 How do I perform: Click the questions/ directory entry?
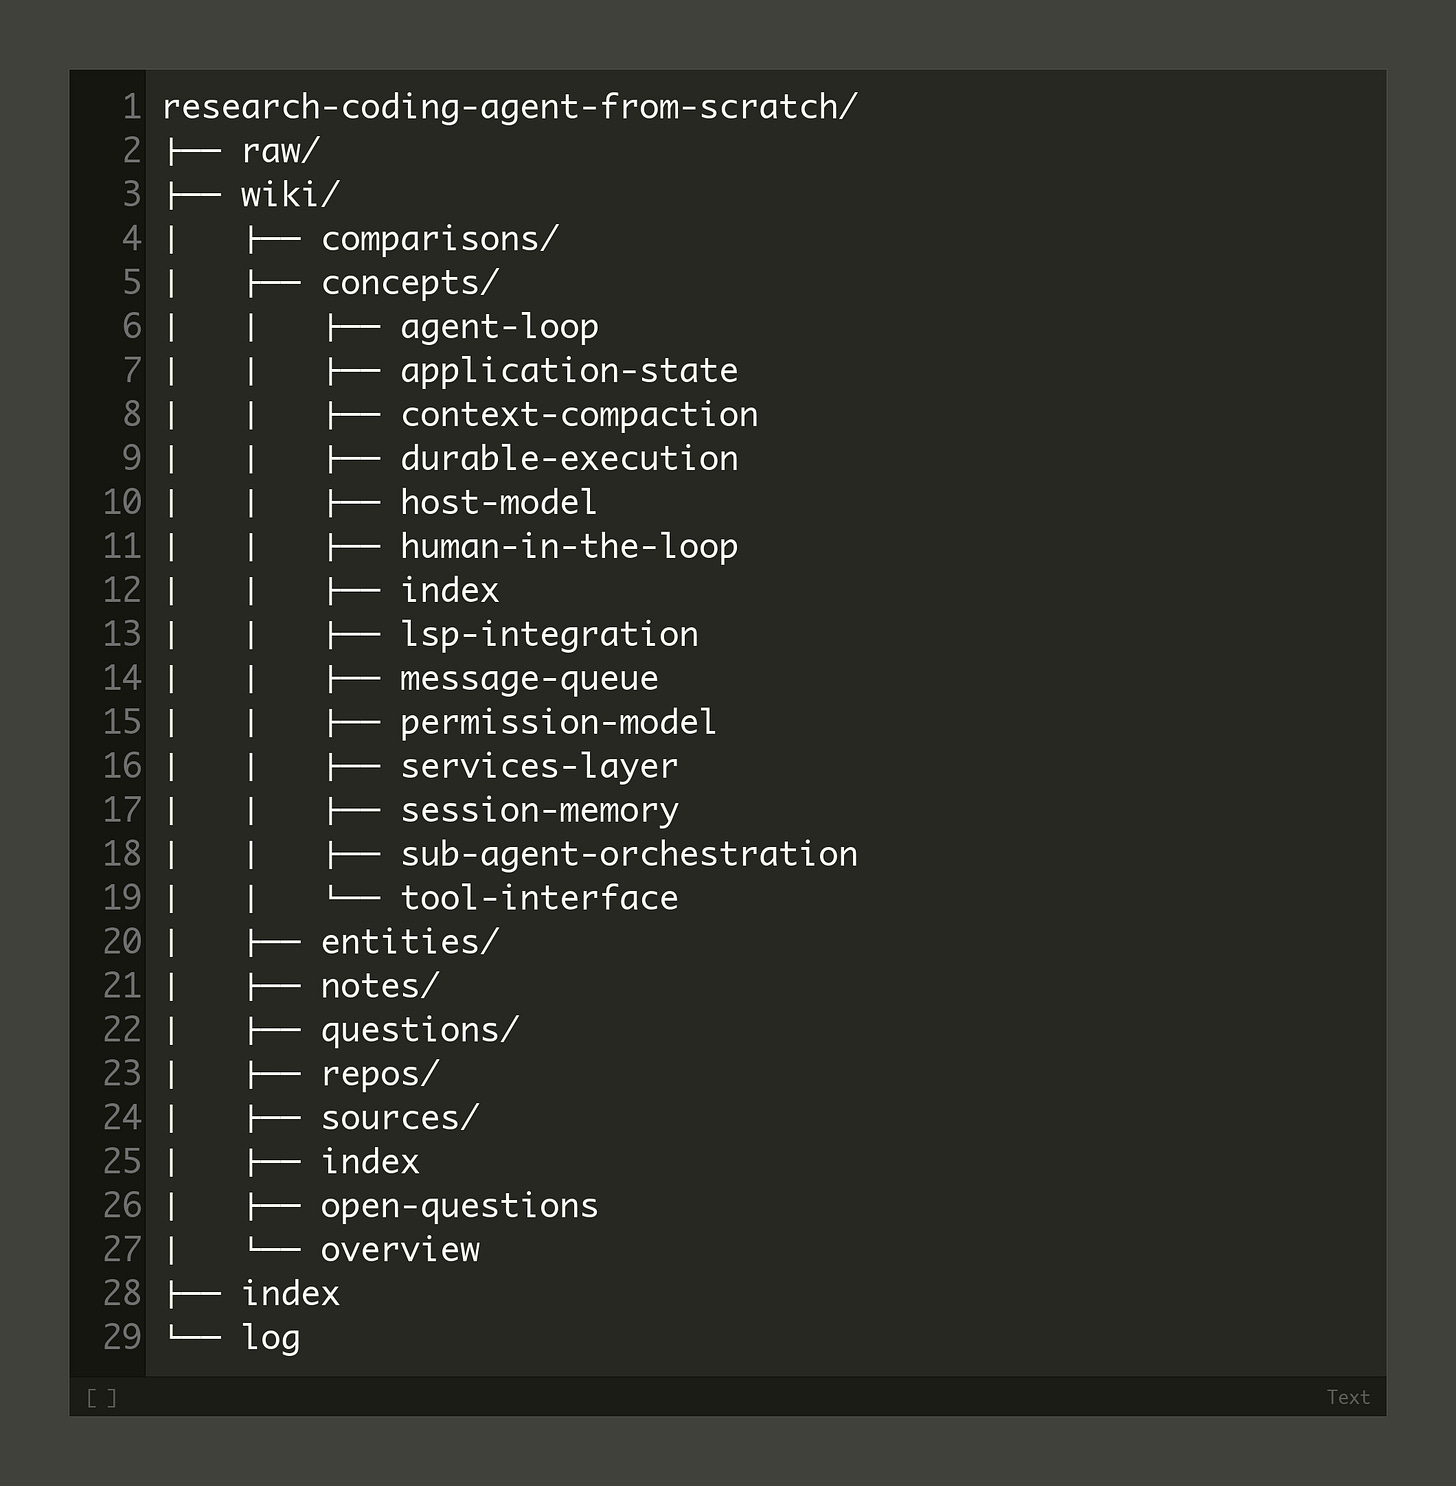pos(419,1031)
